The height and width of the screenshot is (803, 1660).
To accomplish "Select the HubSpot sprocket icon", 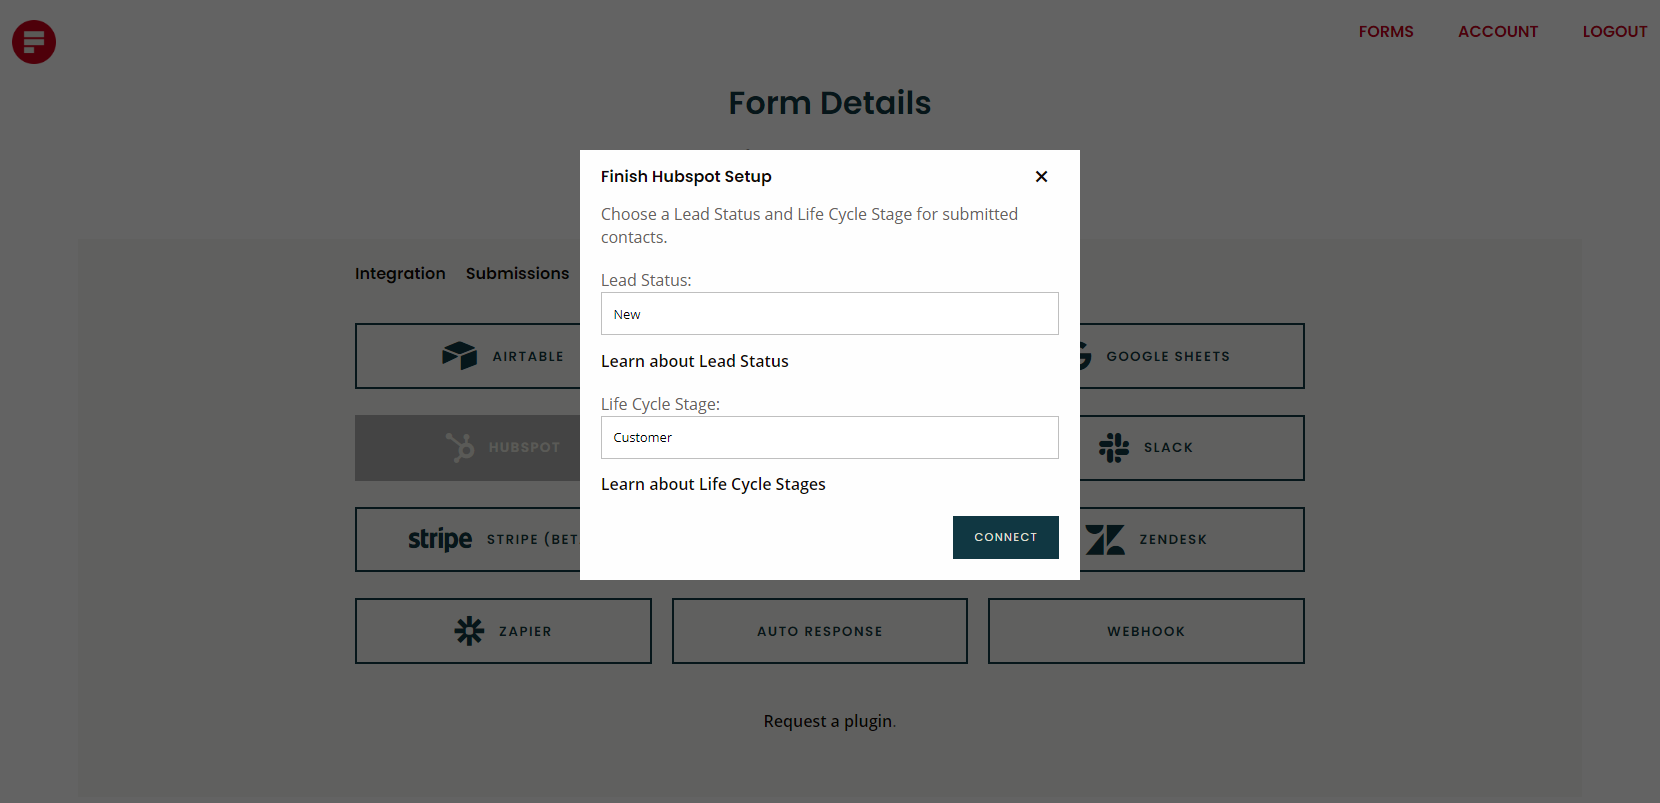I will (x=461, y=447).
